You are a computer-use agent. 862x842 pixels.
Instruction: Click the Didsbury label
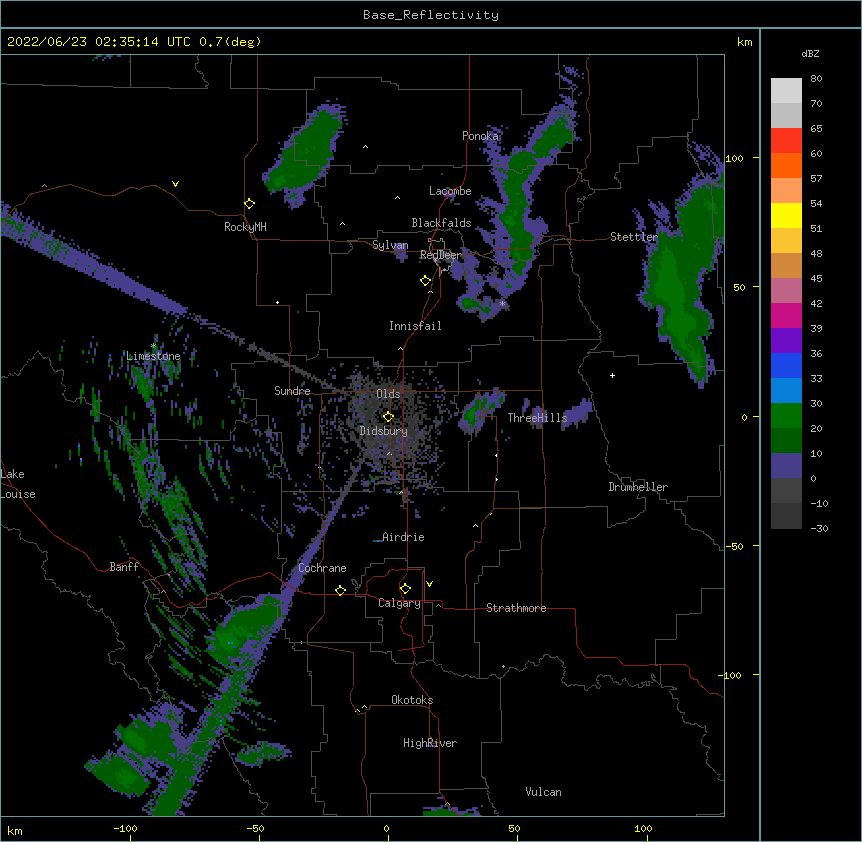pos(384,431)
